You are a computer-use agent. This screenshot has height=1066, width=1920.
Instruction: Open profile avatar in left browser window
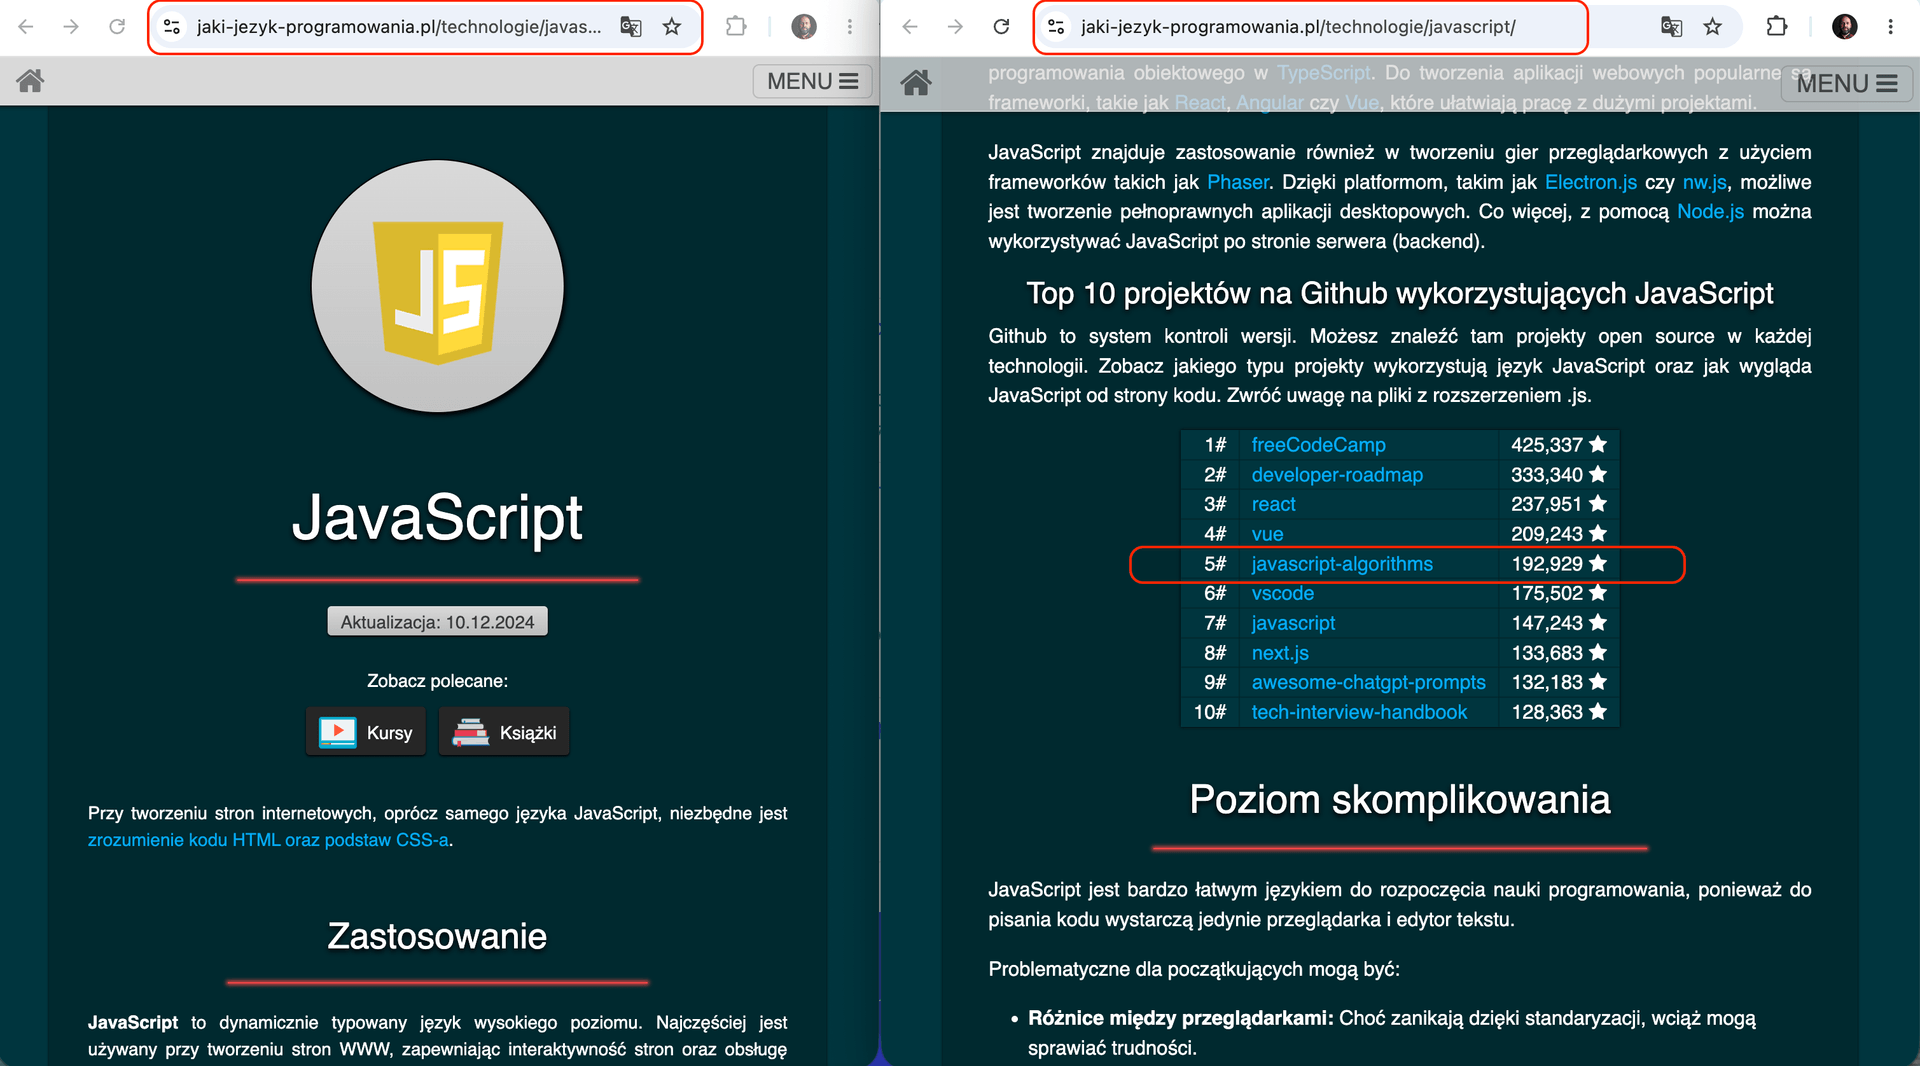pos(804,27)
